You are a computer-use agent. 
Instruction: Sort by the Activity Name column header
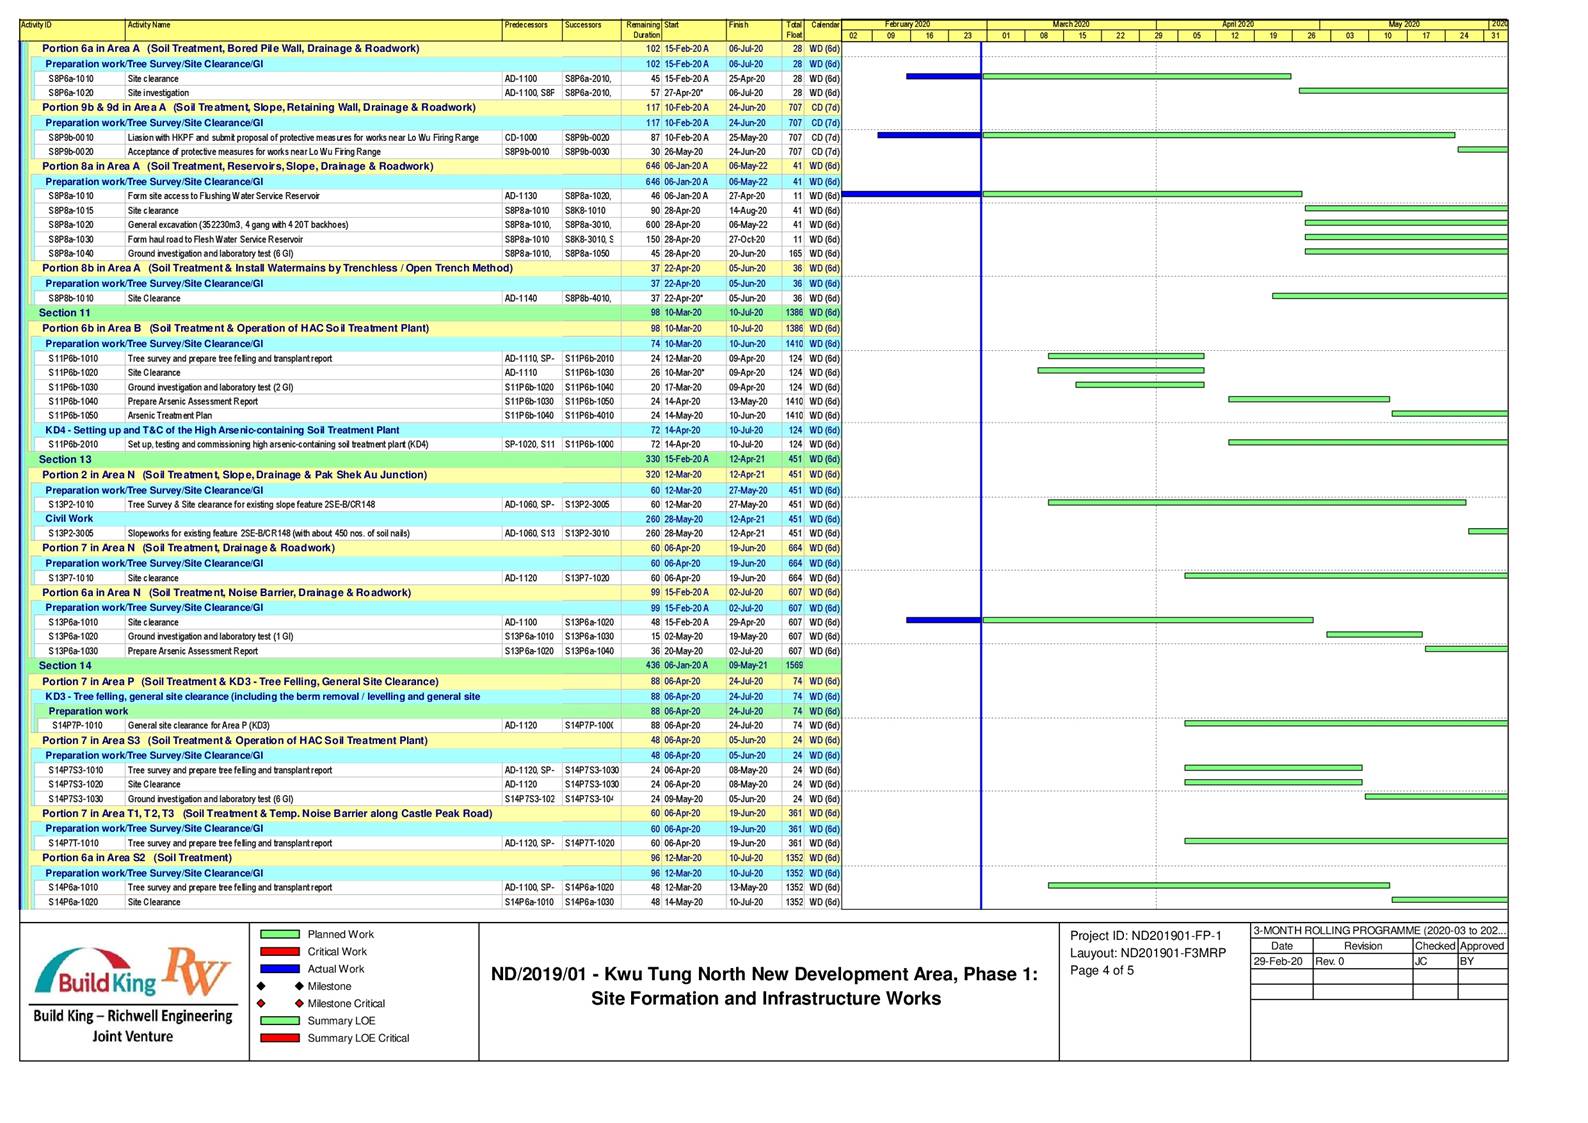click(x=149, y=25)
